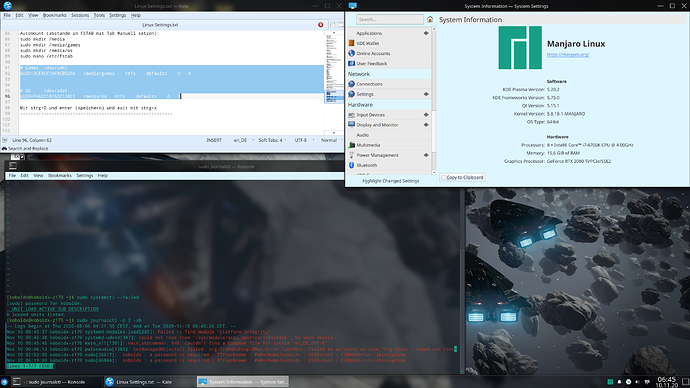Open Online Accounts in System Settings sidebar
The height and width of the screenshot is (388, 690).
(389, 53)
